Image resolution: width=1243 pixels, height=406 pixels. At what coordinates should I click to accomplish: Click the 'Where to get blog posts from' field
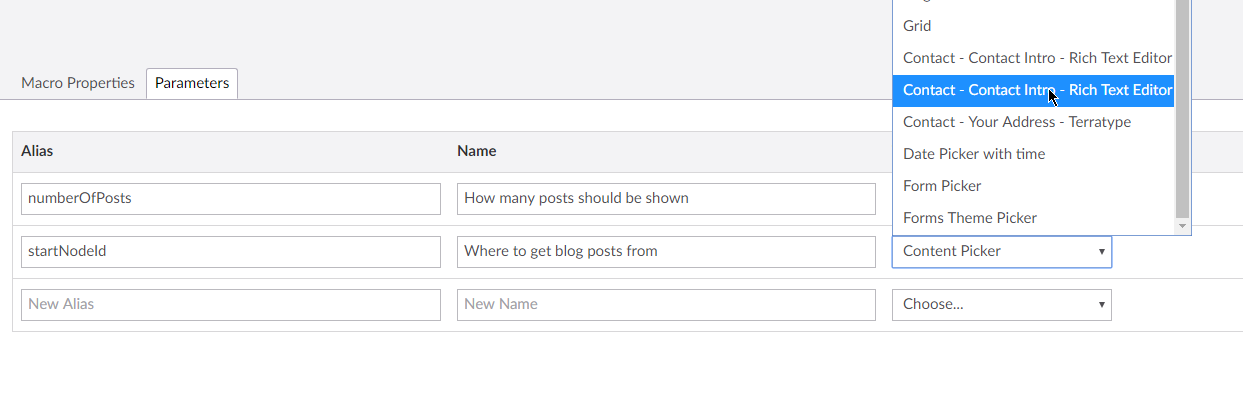(x=666, y=251)
